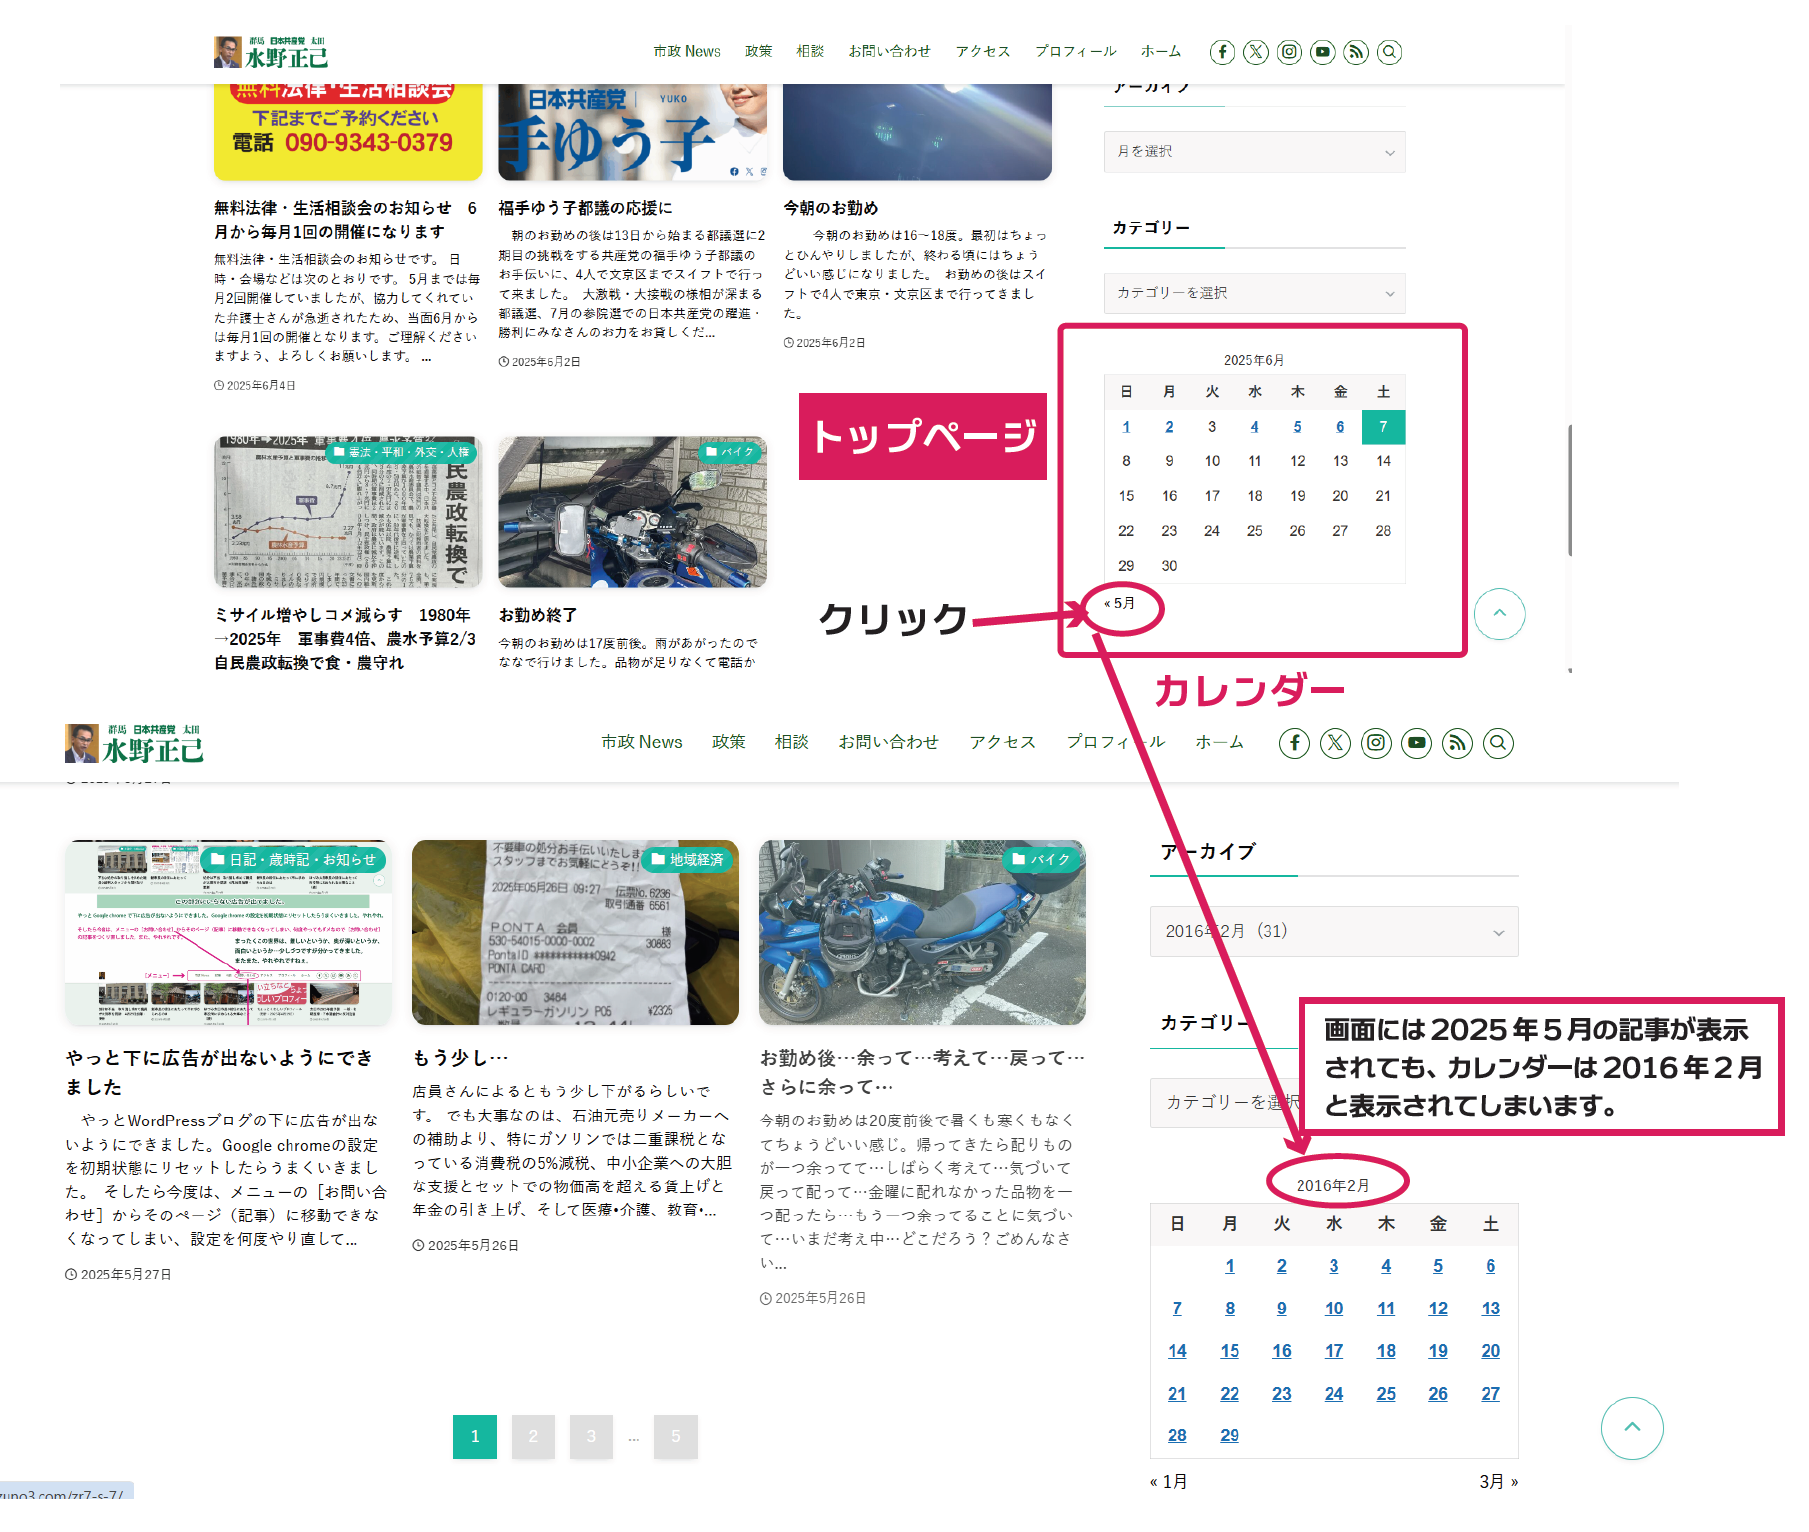Screen dimensions: 1809x1532
Task: Open Instagram icon in top header
Action: [1289, 52]
